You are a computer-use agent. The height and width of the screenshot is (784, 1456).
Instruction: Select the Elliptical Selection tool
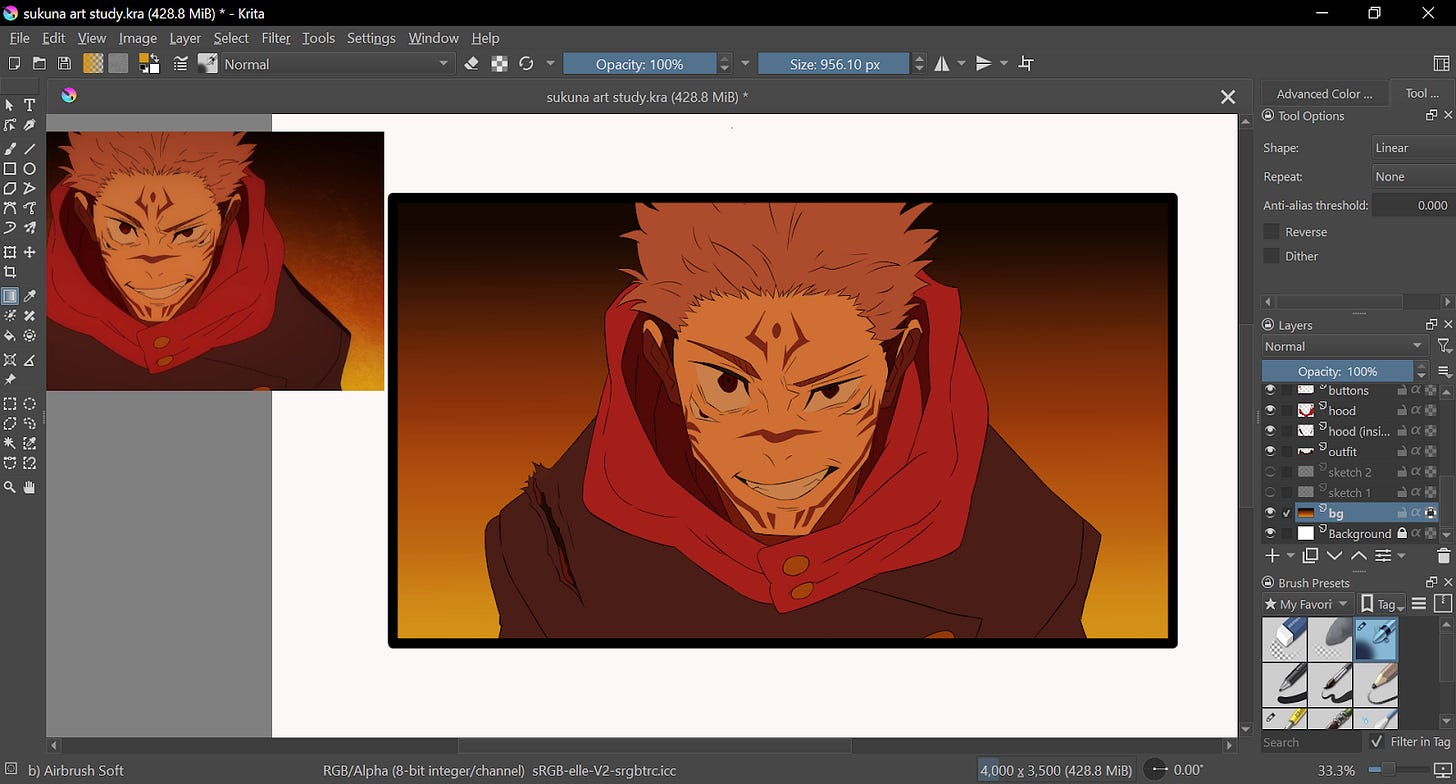tap(30, 404)
